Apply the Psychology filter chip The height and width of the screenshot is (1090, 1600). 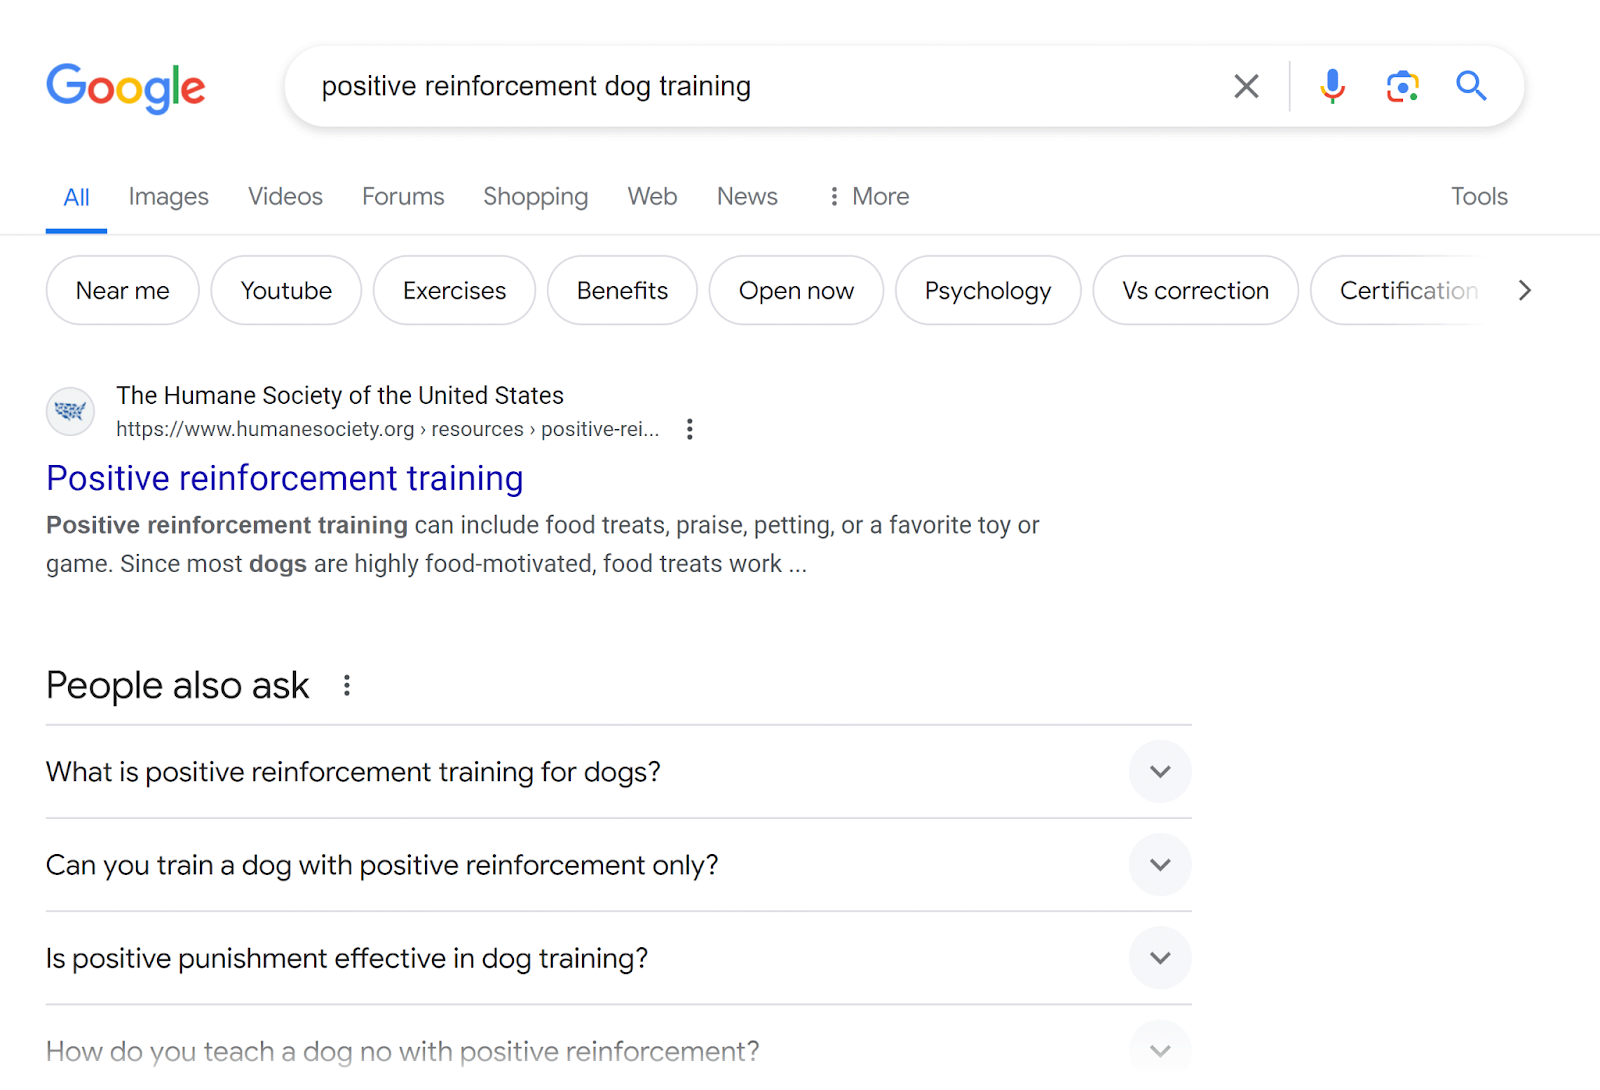pyautogui.click(x=987, y=290)
